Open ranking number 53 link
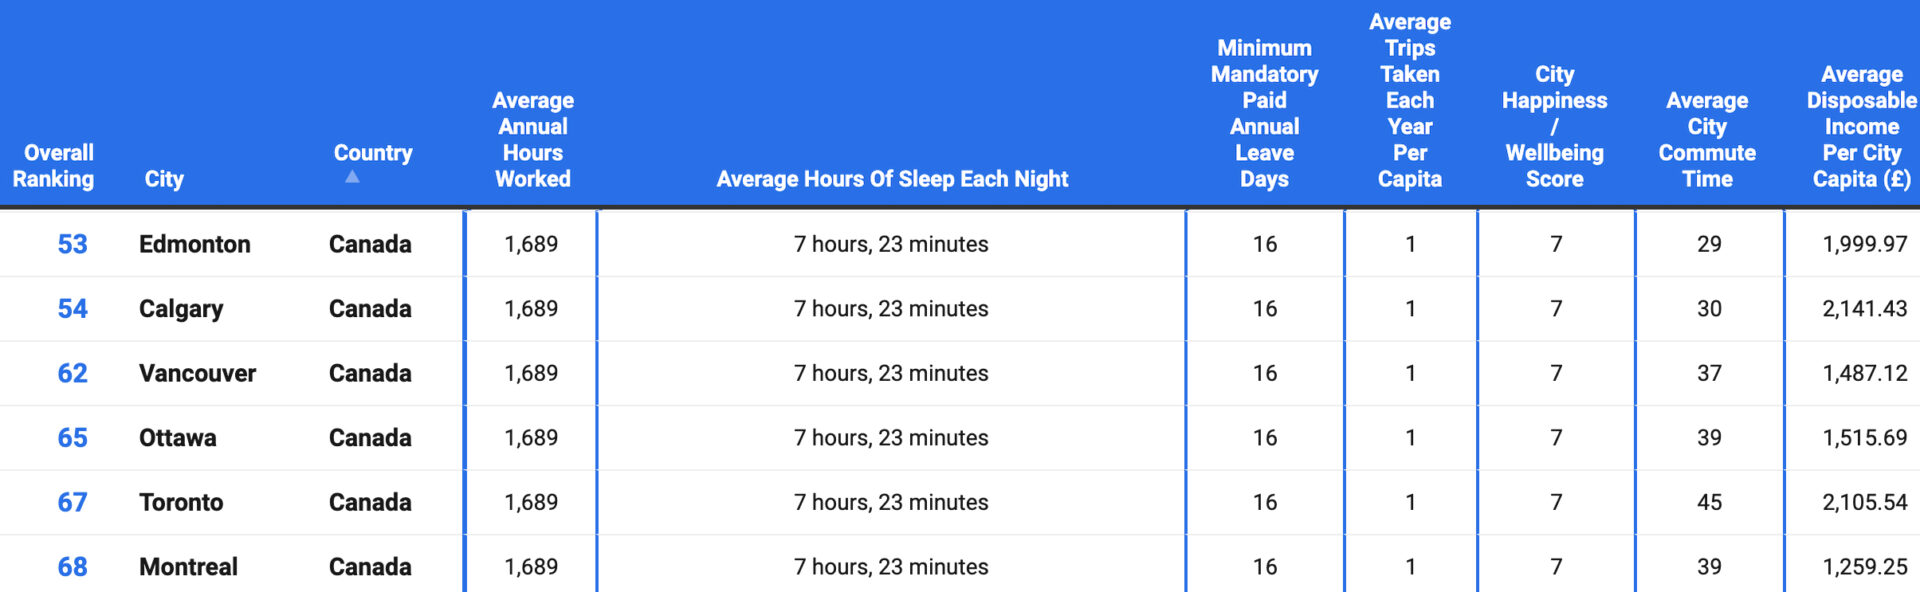Image resolution: width=1920 pixels, height=592 pixels. [72, 244]
